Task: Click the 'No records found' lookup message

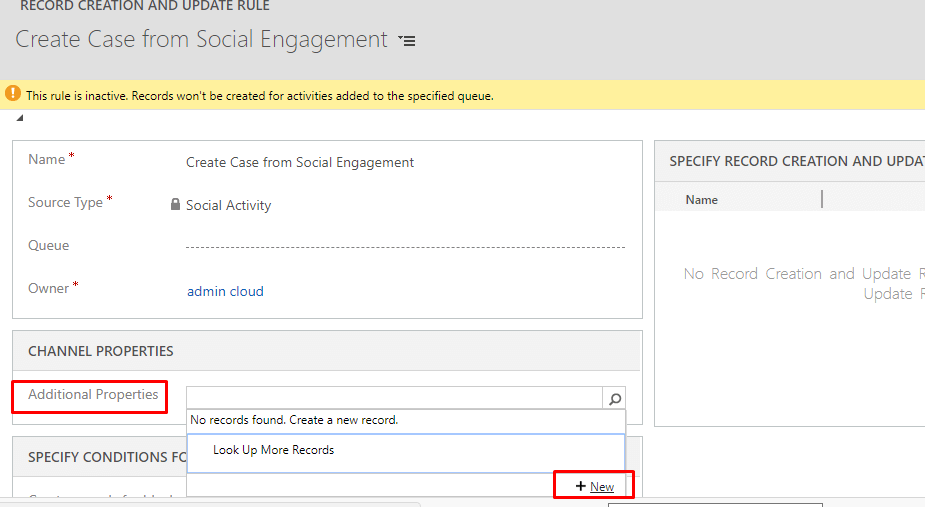Action: [294, 420]
